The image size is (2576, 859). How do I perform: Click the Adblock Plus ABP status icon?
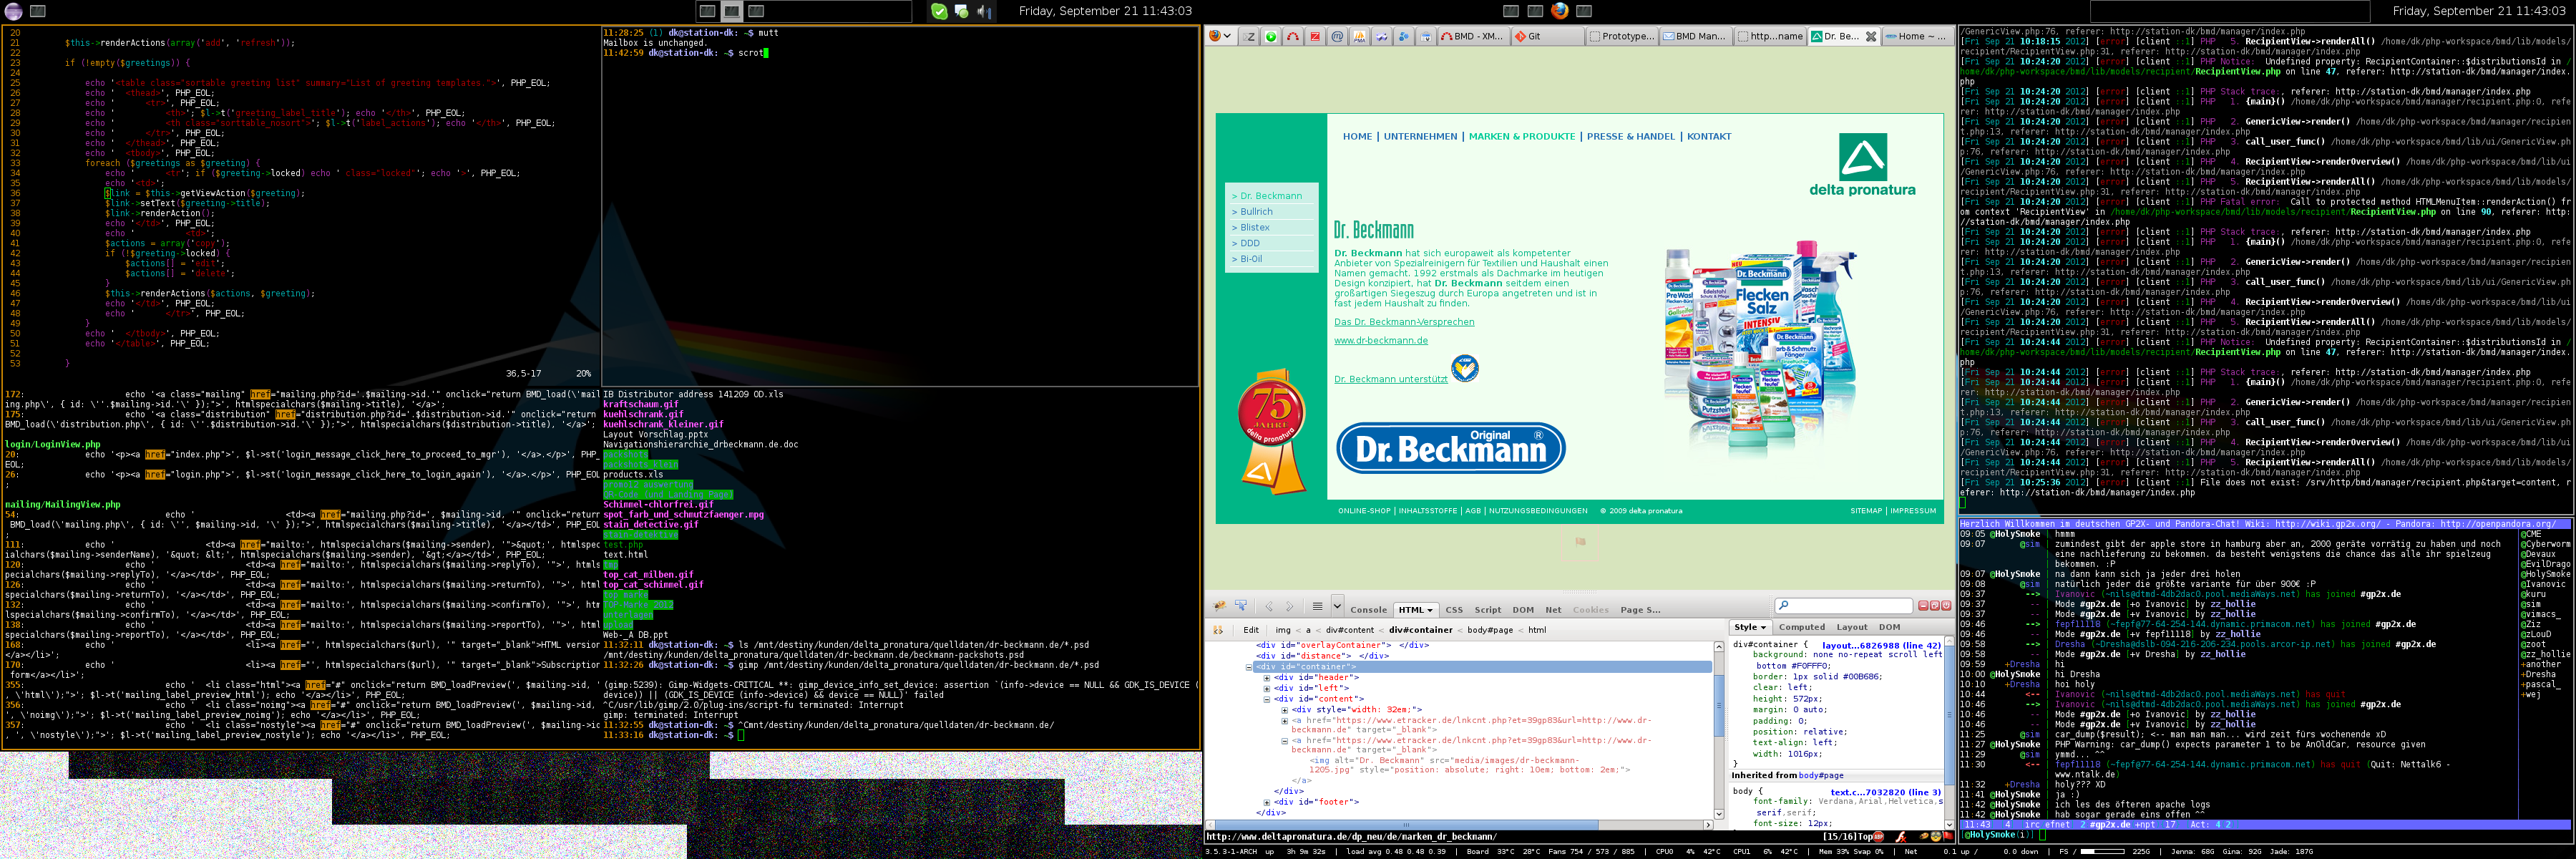tap(1879, 837)
